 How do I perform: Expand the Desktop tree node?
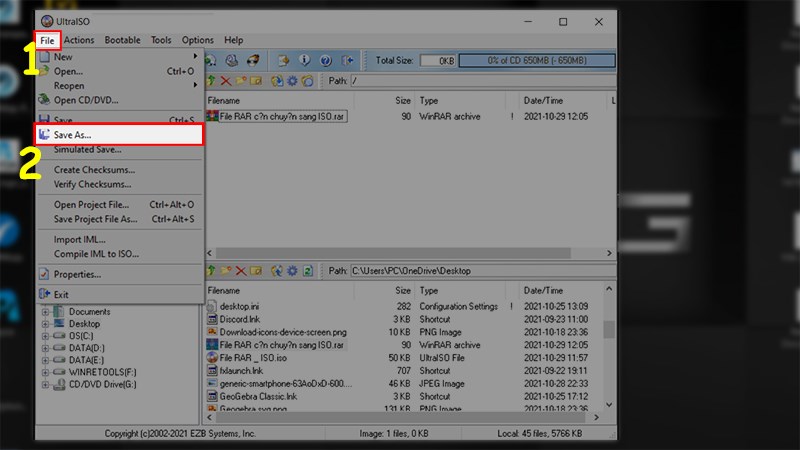click(x=45, y=324)
